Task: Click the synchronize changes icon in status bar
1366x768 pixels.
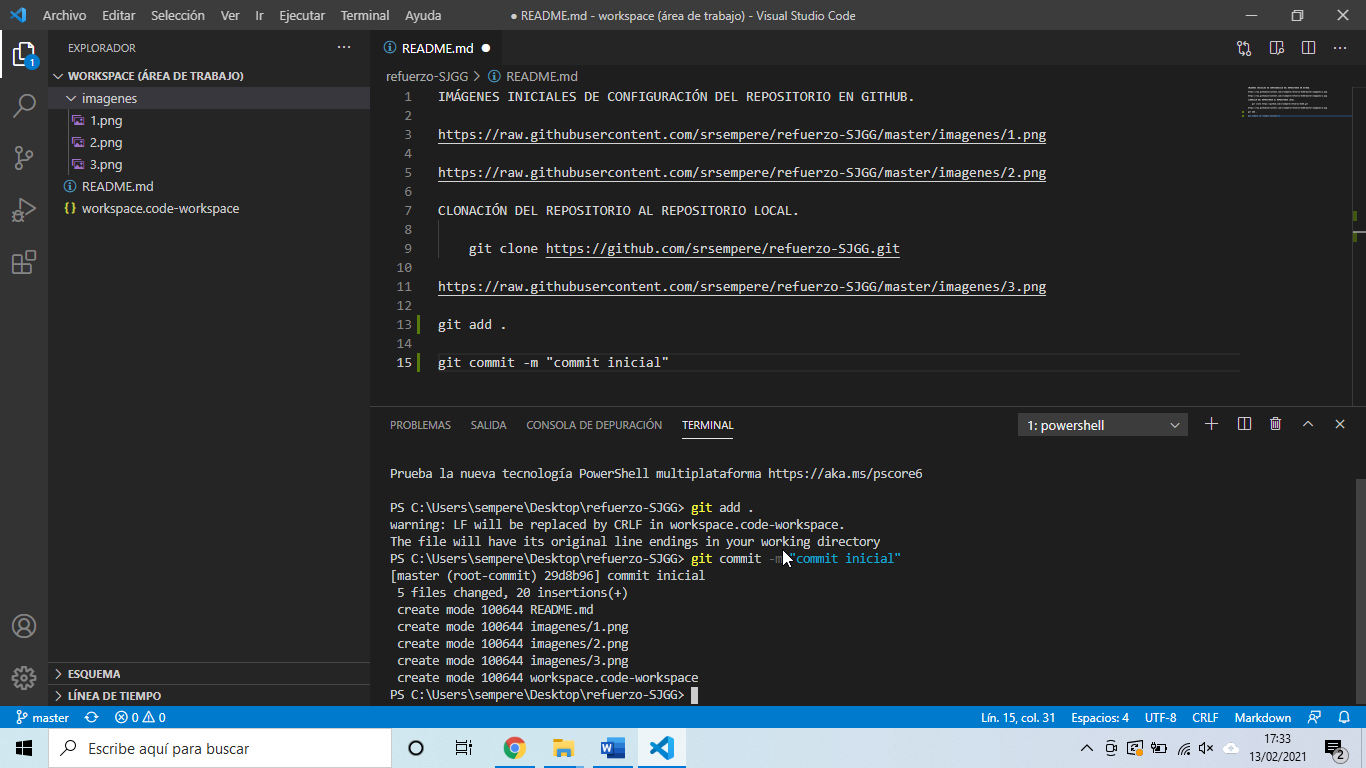Action: click(x=92, y=717)
